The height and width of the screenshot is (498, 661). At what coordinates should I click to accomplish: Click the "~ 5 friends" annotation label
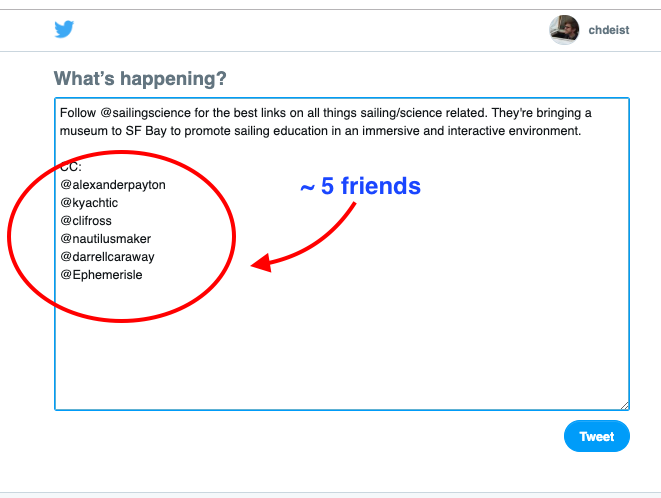pyautogui.click(x=360, y=186)
